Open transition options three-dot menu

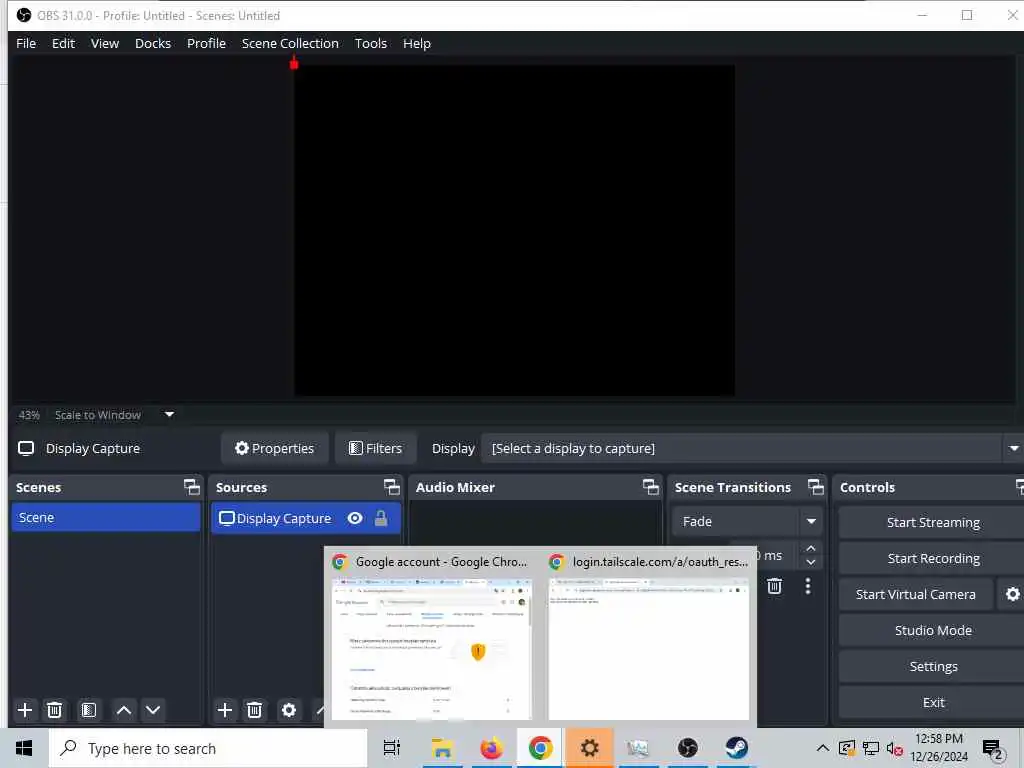[808, 586]
